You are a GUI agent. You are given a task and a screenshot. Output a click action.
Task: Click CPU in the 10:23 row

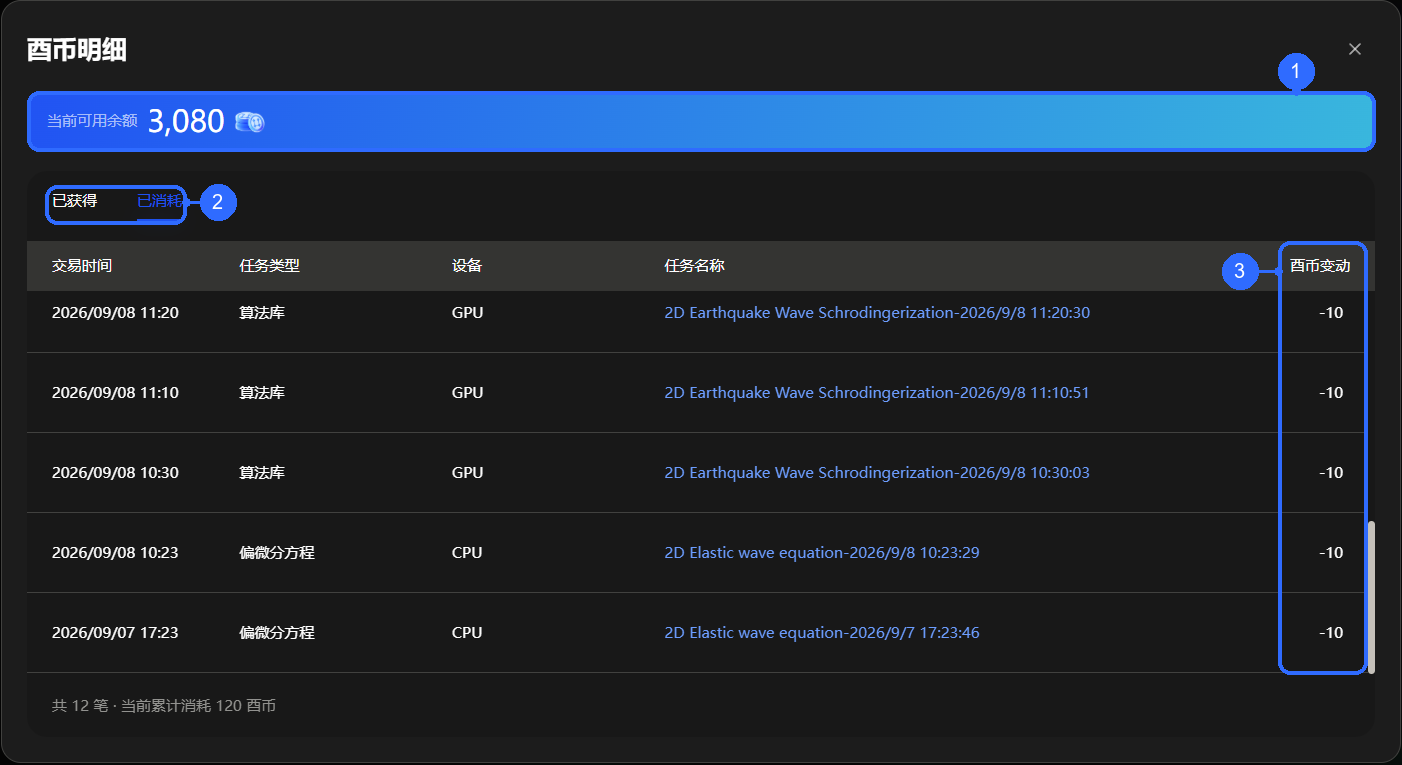pyautogui.click(x=467, y=553)
